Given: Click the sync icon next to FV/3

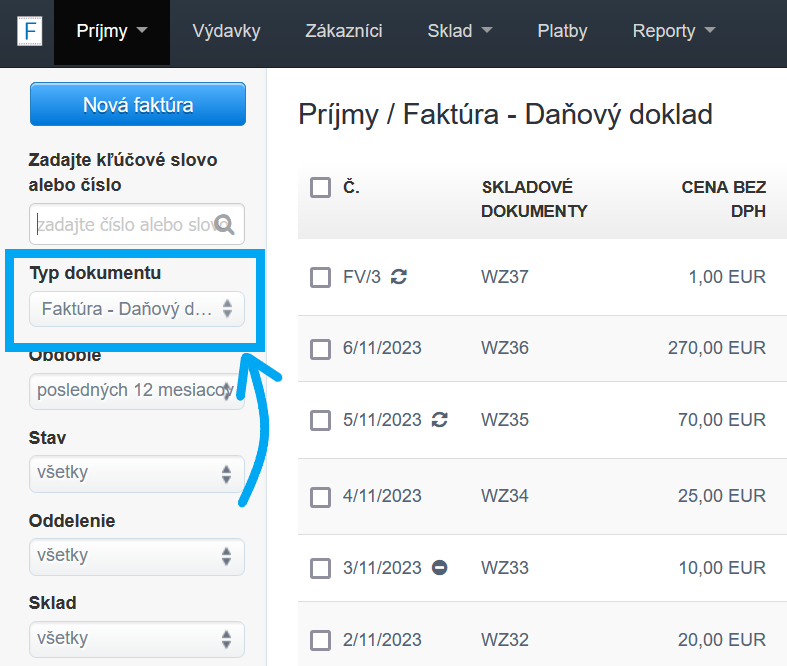Looking at the screenshot, I should coord(399,277).
